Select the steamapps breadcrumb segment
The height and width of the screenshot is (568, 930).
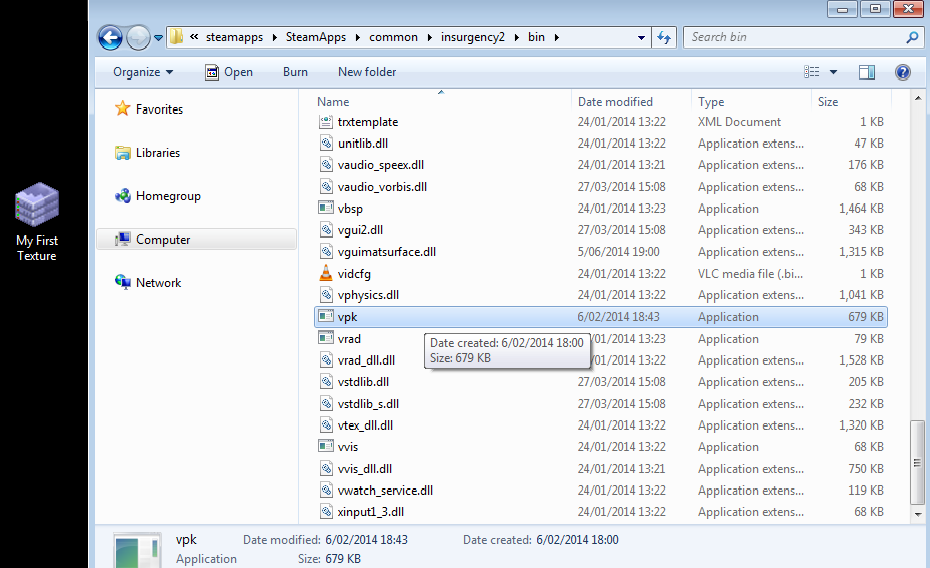[234, 37]
